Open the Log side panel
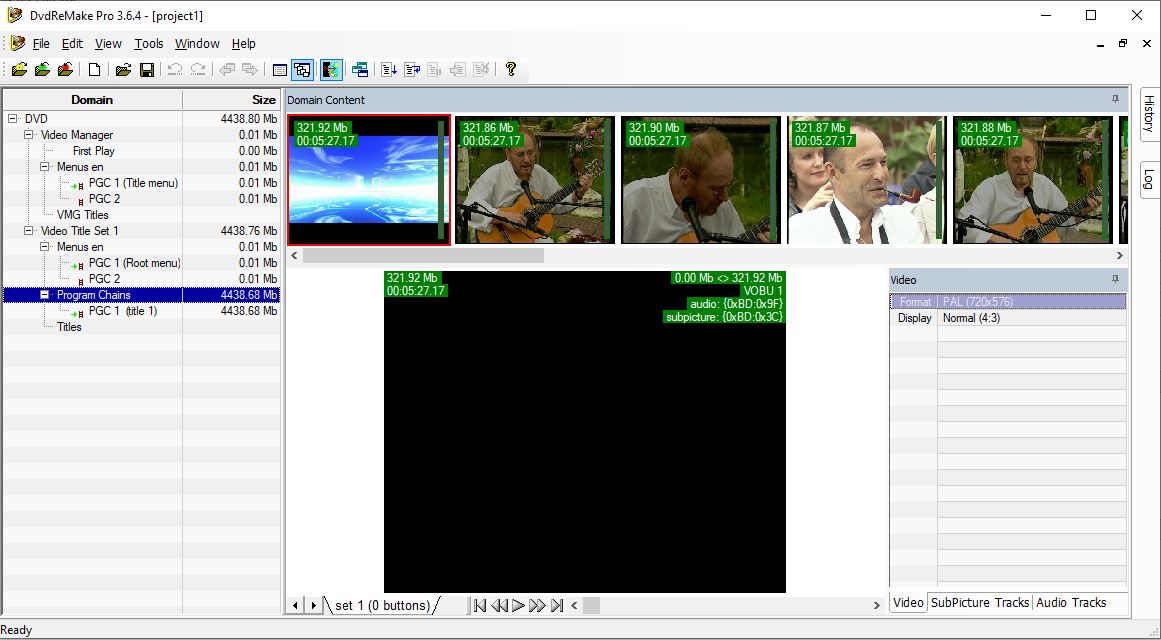Image resolution: width=1161 pixels, height=640 pixels. (1149, 179)
